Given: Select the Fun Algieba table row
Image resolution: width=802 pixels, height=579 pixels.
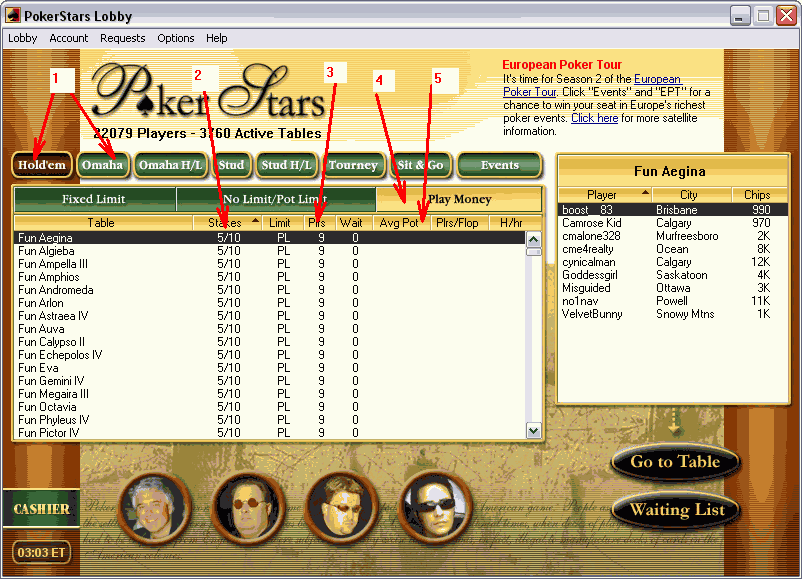Looking at the screenshot, I should pyautogui.click(x=270, y=251).
